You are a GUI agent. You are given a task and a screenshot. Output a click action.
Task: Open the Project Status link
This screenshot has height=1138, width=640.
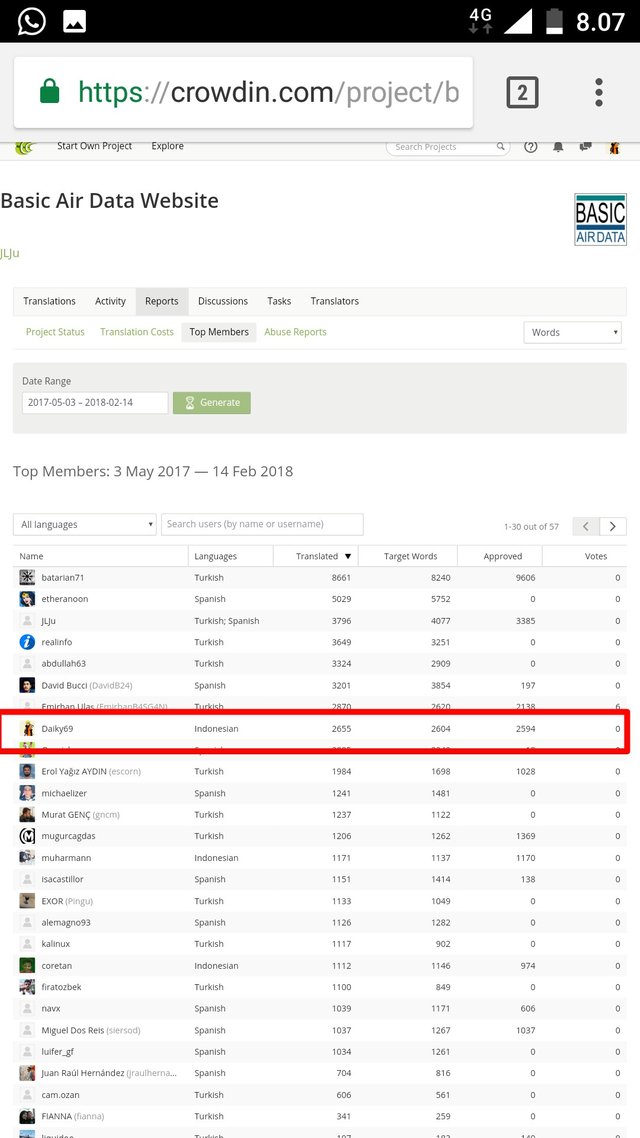point(55,332)
